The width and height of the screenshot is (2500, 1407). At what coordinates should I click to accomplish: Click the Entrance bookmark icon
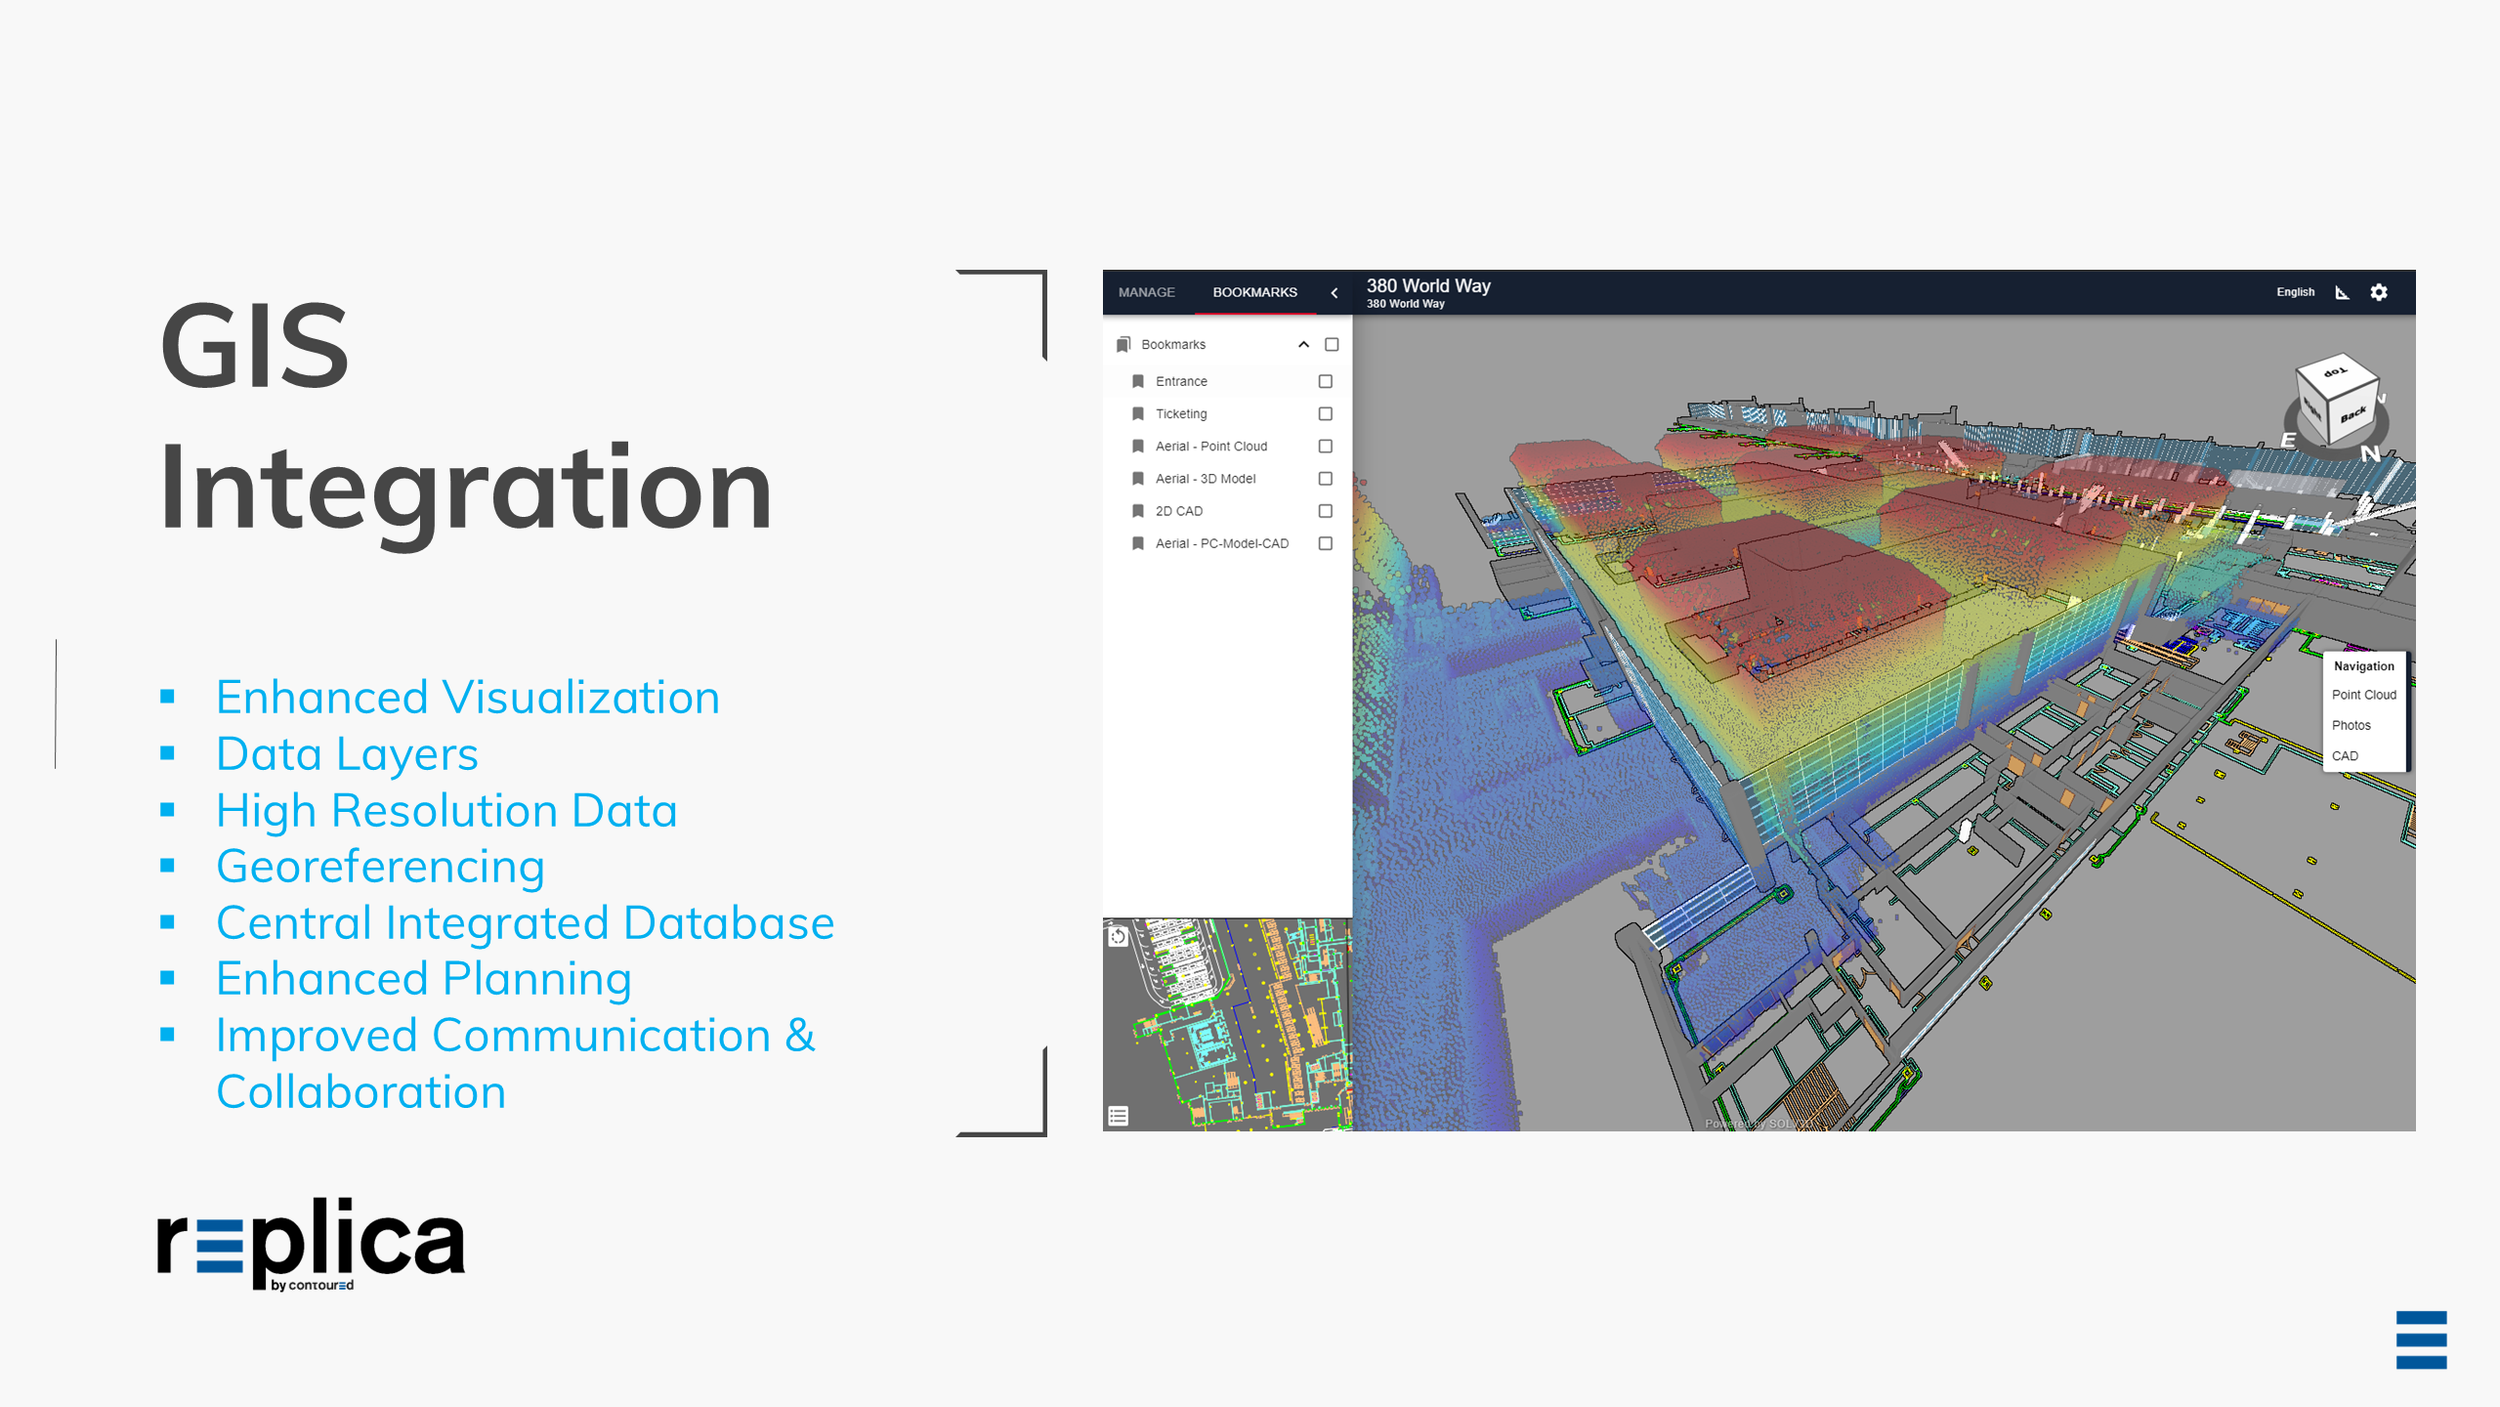pos(1137,381)
